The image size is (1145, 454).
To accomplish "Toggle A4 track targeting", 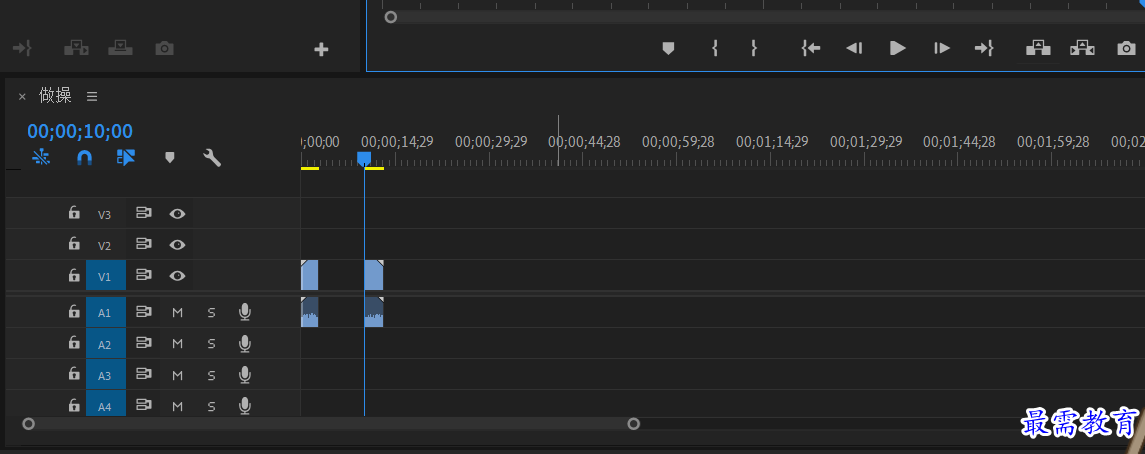I will point(105,404).
